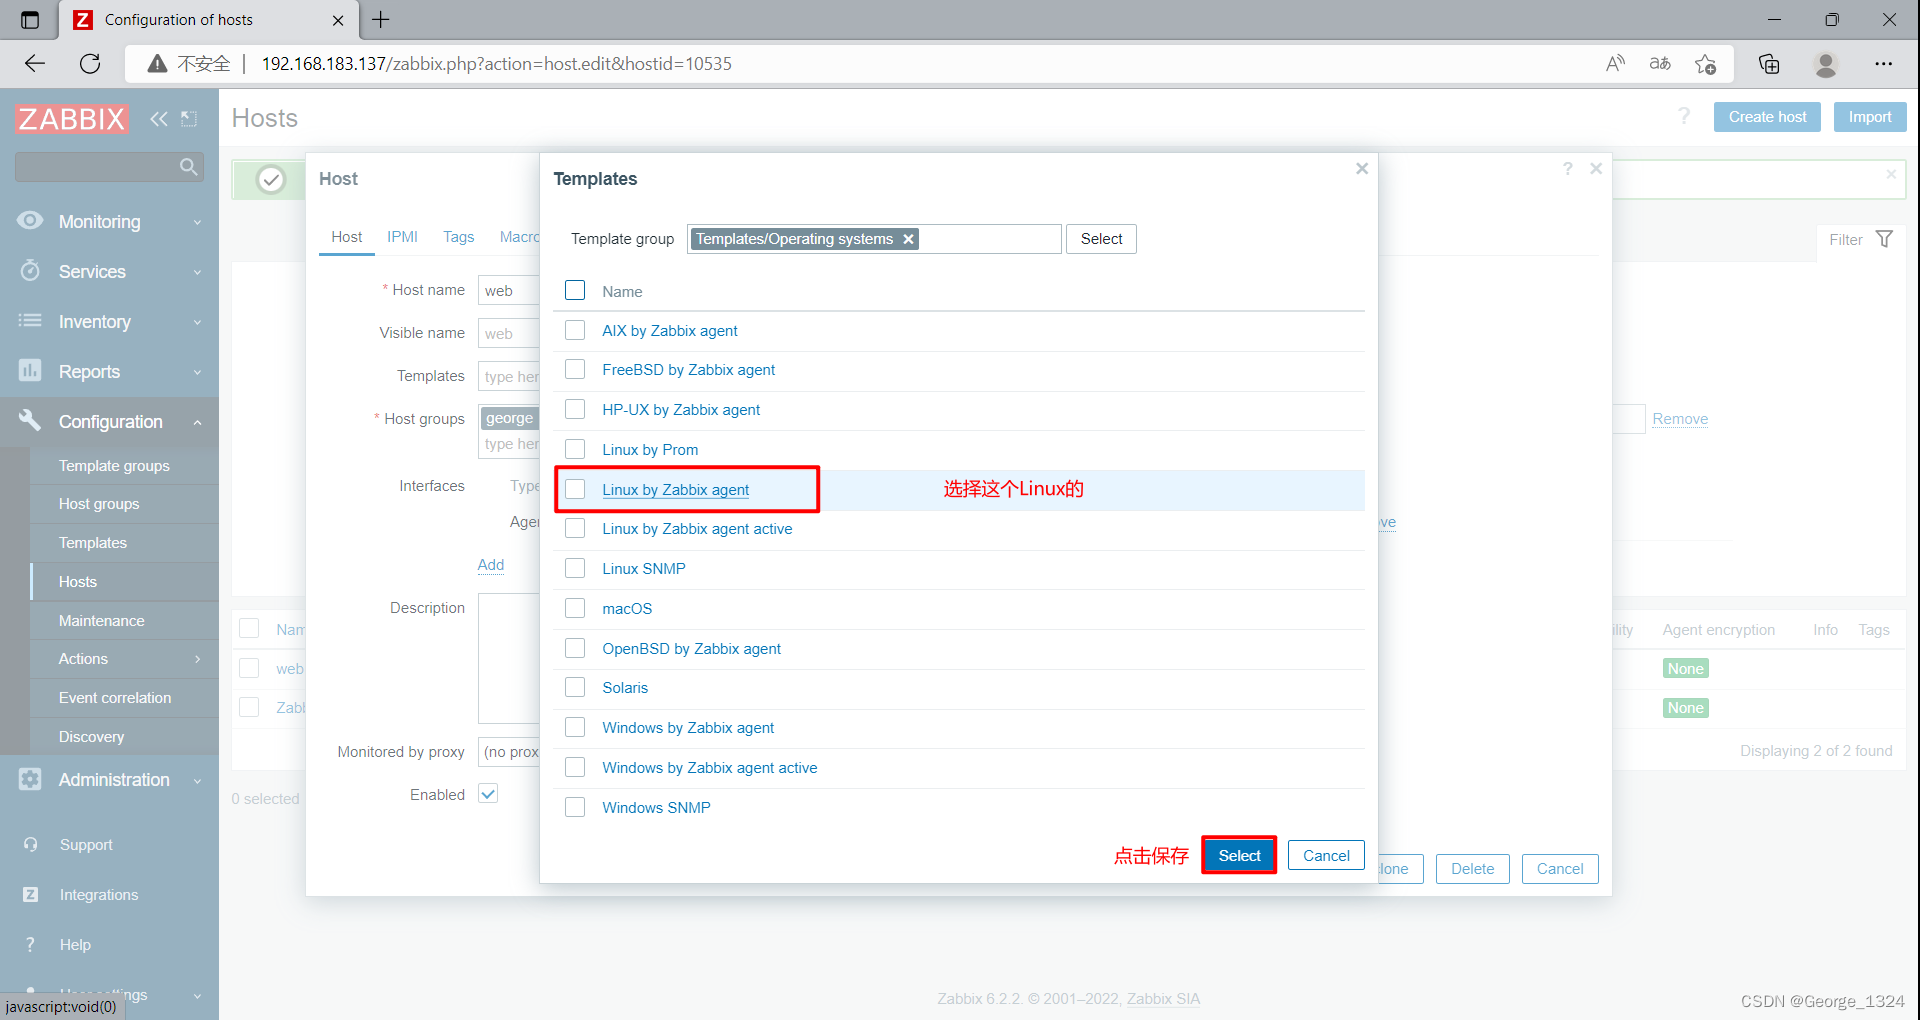Click the Support headset icon
1920x1020 pixels.
coord(31,845)
